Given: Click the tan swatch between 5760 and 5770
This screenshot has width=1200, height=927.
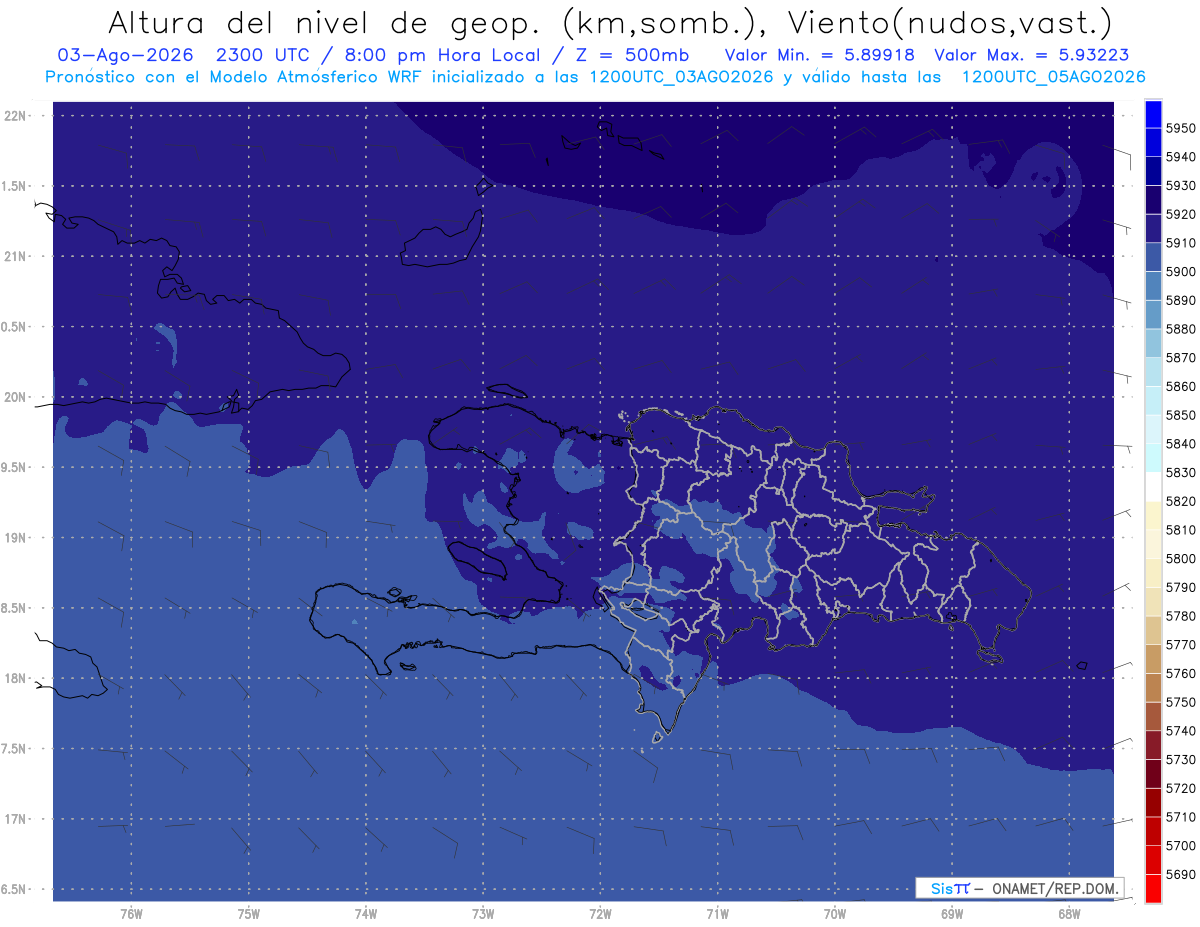Looking at the screenshot, I should [x=1153, y=659].
